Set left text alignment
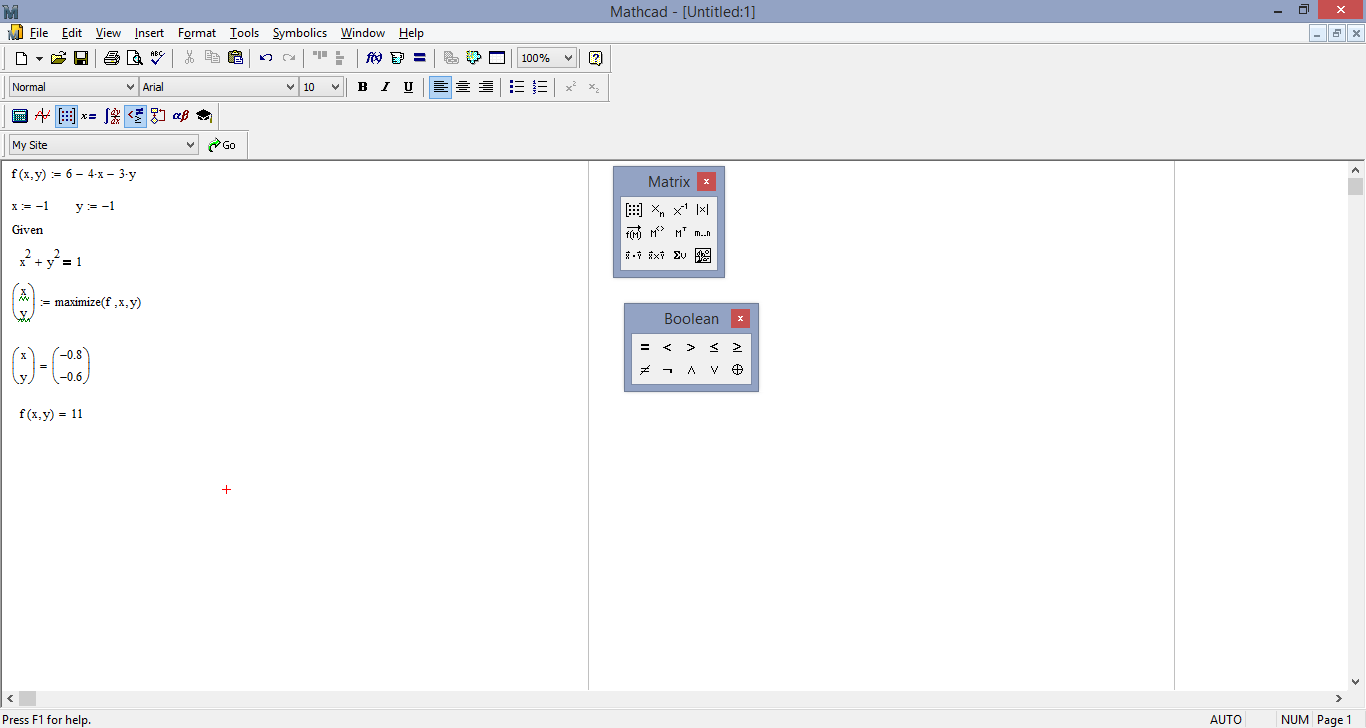 [x=440, y=87]
